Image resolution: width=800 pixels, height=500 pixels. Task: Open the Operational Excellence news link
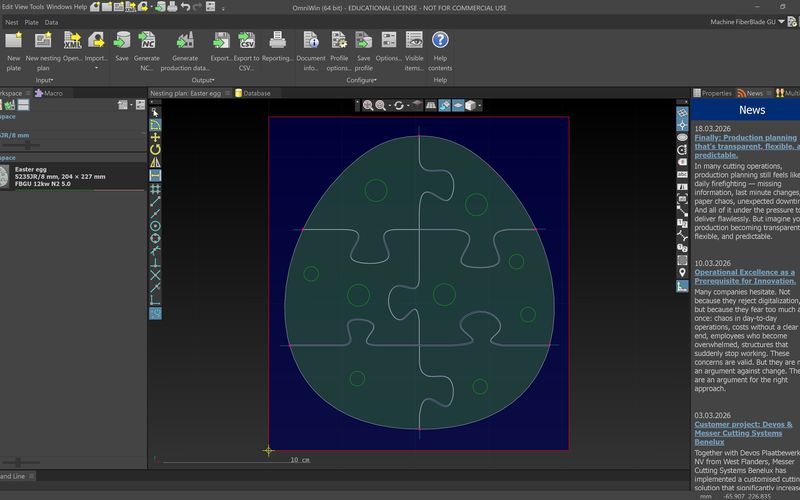pos(745,277)
